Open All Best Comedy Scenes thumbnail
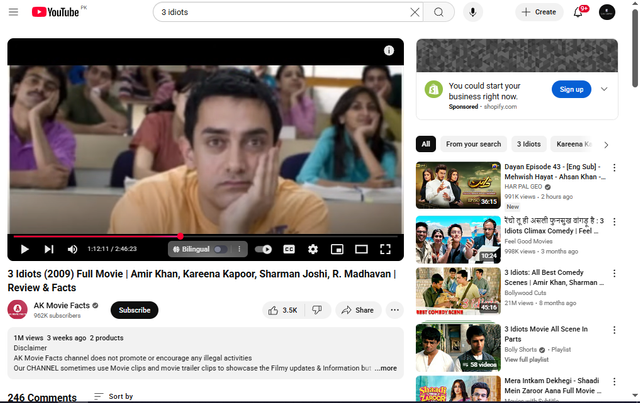Image resolution: width=640 pixels, height=403 pixels. [458, 291]
